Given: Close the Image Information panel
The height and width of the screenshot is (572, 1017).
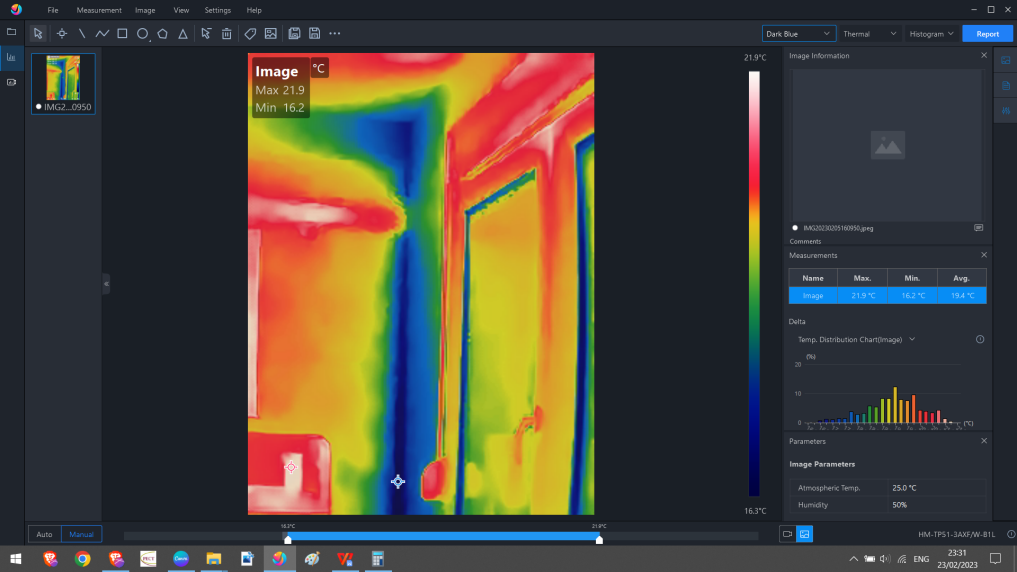Looking at the screenshot, I should [983, 56].
